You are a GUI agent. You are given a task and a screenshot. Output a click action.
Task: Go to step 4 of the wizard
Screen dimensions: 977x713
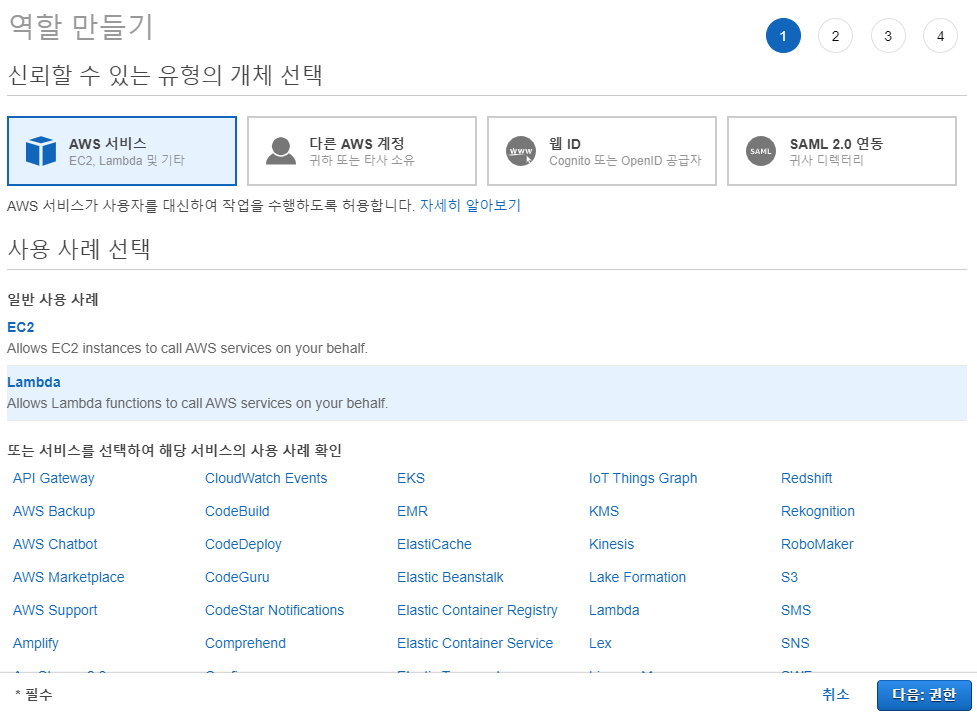(x=940, y=36)
